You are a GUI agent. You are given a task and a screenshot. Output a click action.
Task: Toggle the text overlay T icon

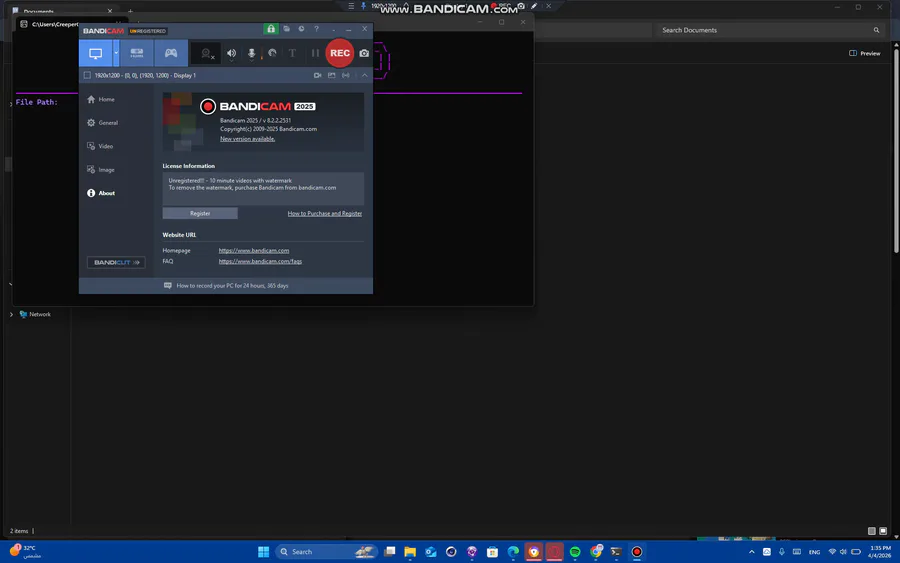pos(292,53)
